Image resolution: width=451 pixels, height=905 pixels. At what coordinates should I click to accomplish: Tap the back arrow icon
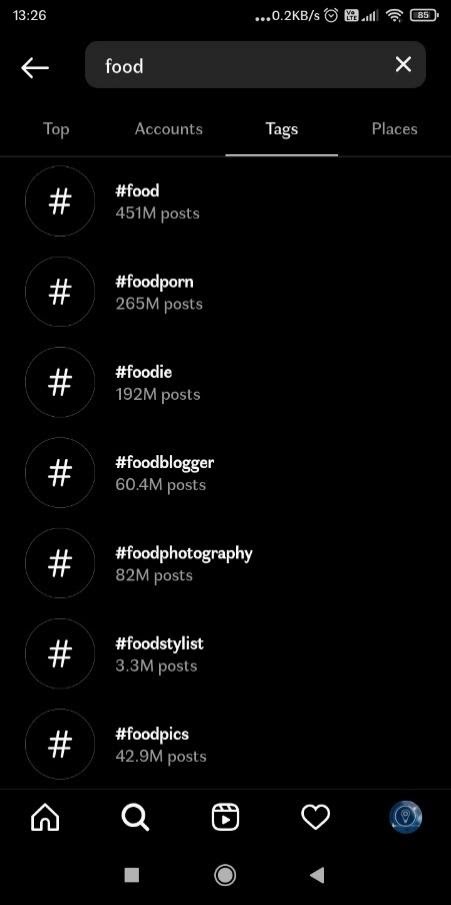[x=35, y=68]
